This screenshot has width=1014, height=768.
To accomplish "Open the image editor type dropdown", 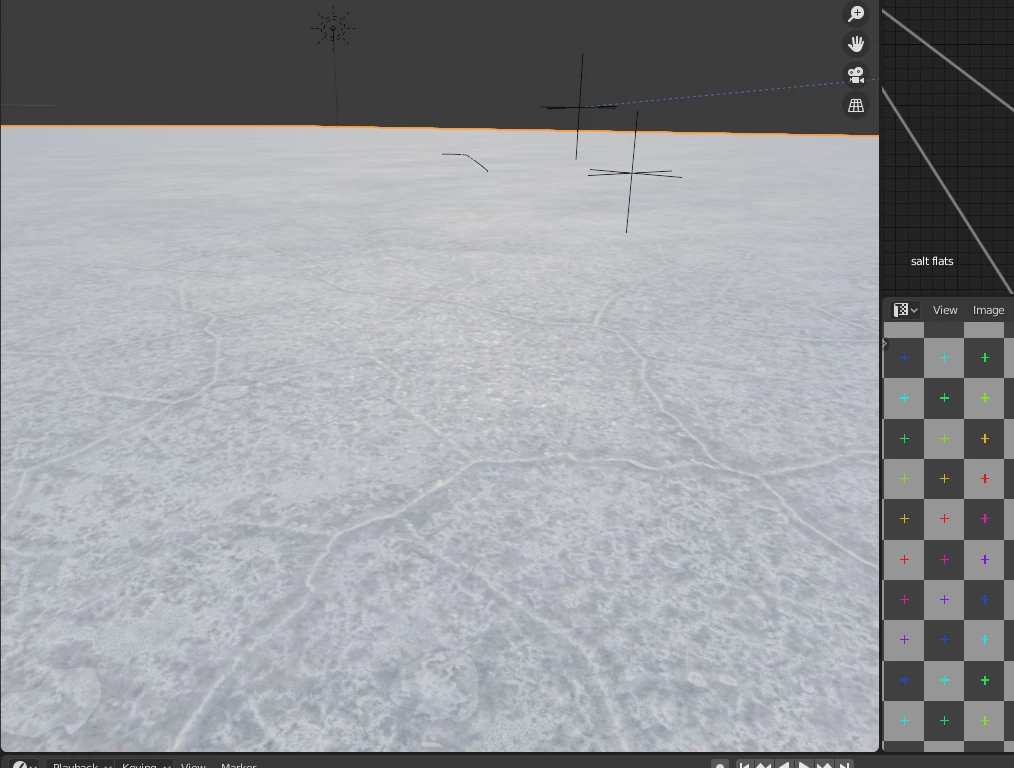I will click(905, 310).
